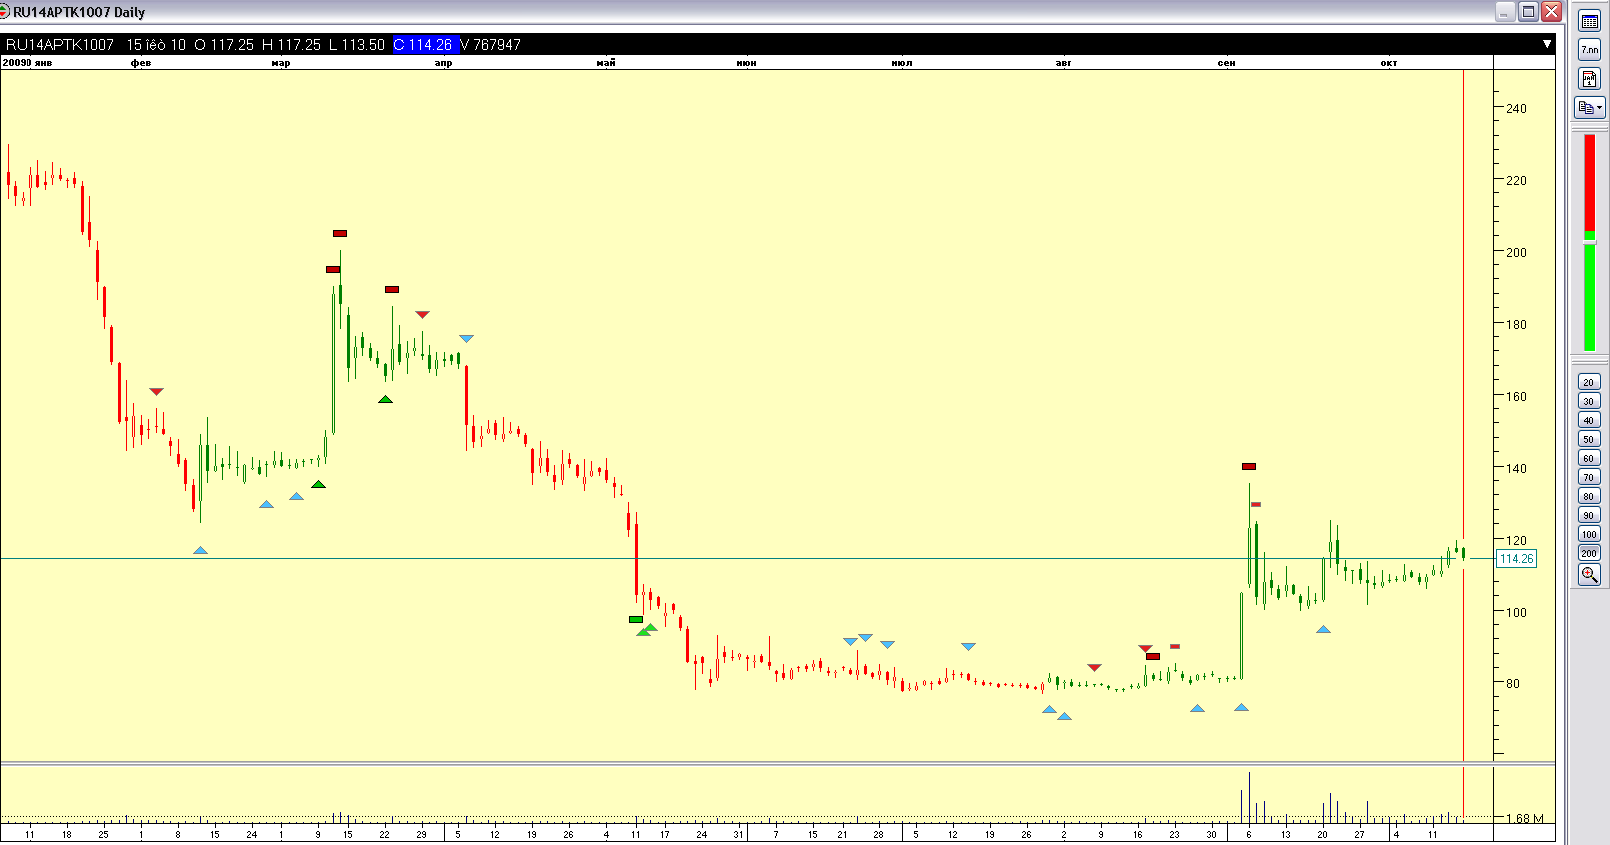Select the 100 bars preset
The height and width of the screenshot is (845, 1610).
point(1589,534)
